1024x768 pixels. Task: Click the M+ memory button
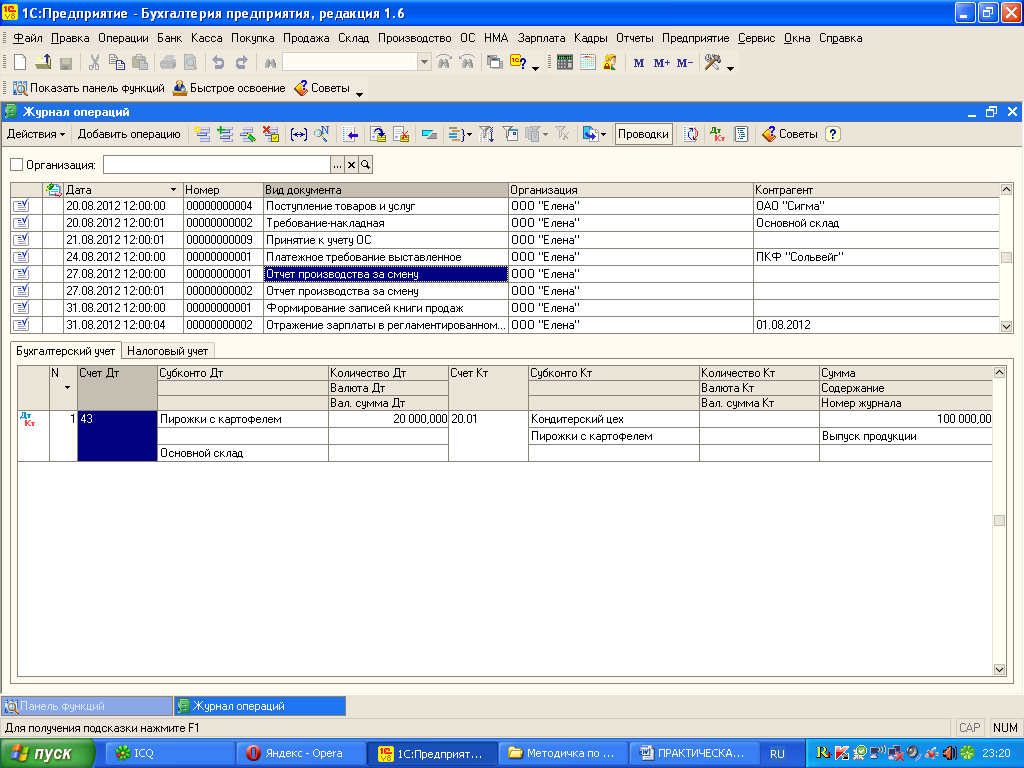(x=662, y=63)
